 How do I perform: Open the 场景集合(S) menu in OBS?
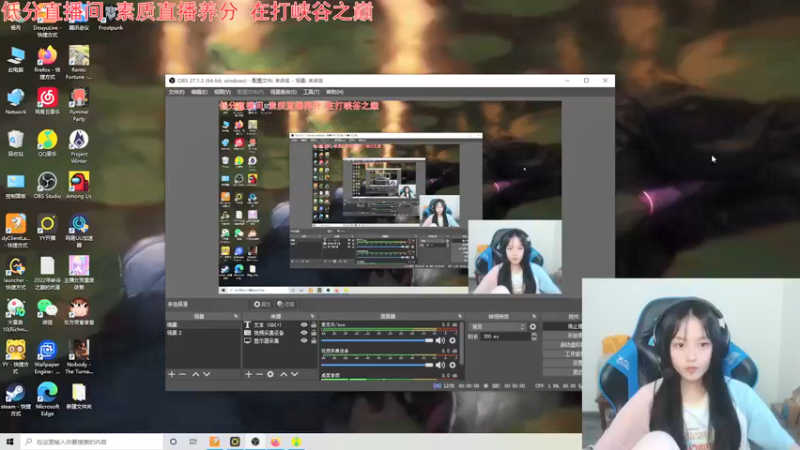click(x=283, y=92)
